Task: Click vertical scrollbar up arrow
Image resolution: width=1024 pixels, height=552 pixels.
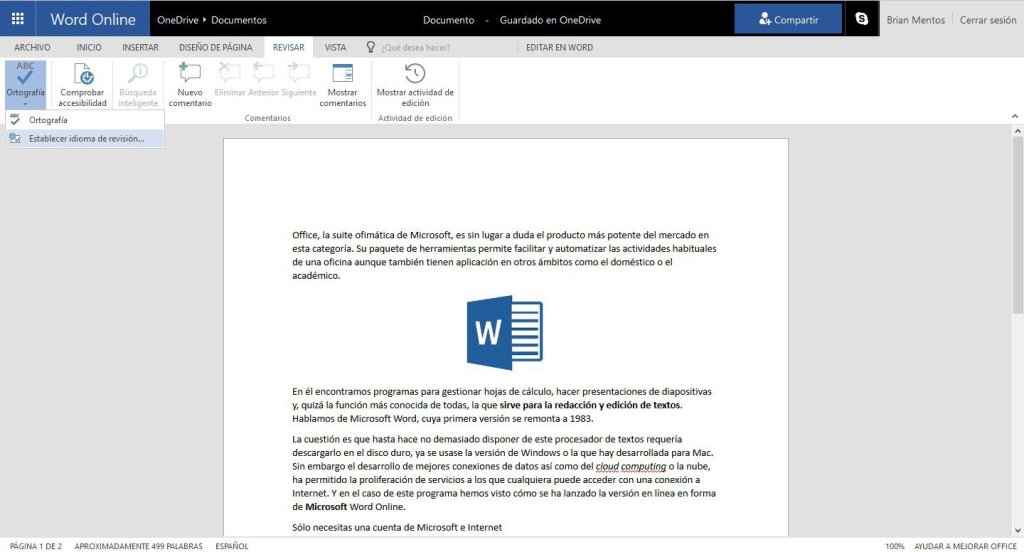Action: point(1017,131)
